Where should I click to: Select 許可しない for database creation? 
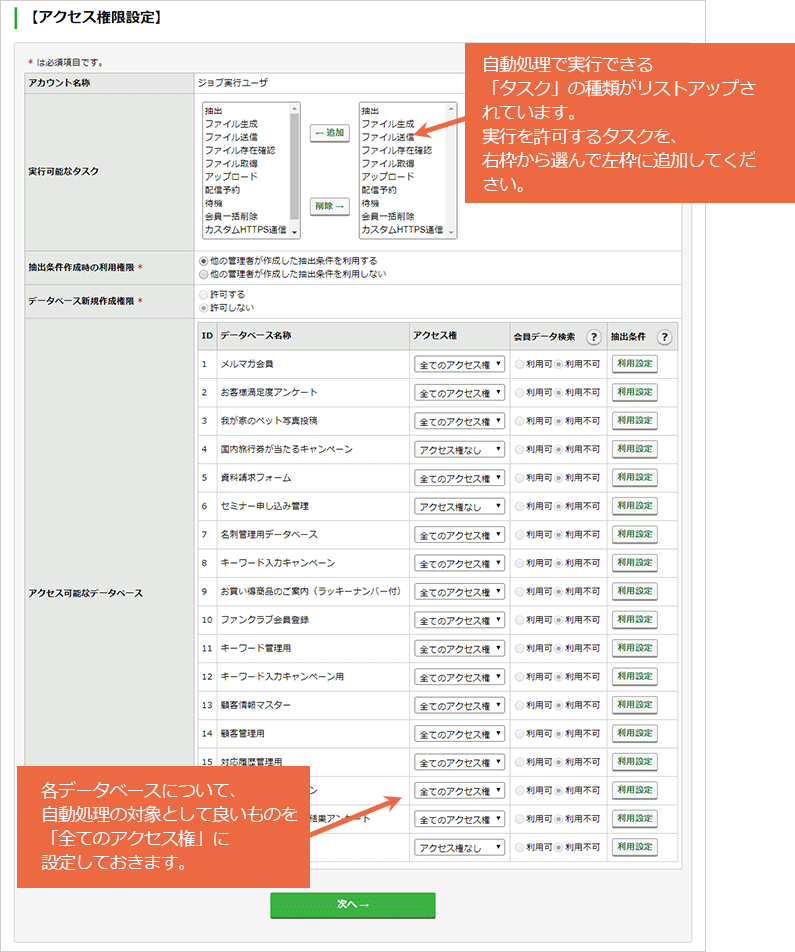203,308
